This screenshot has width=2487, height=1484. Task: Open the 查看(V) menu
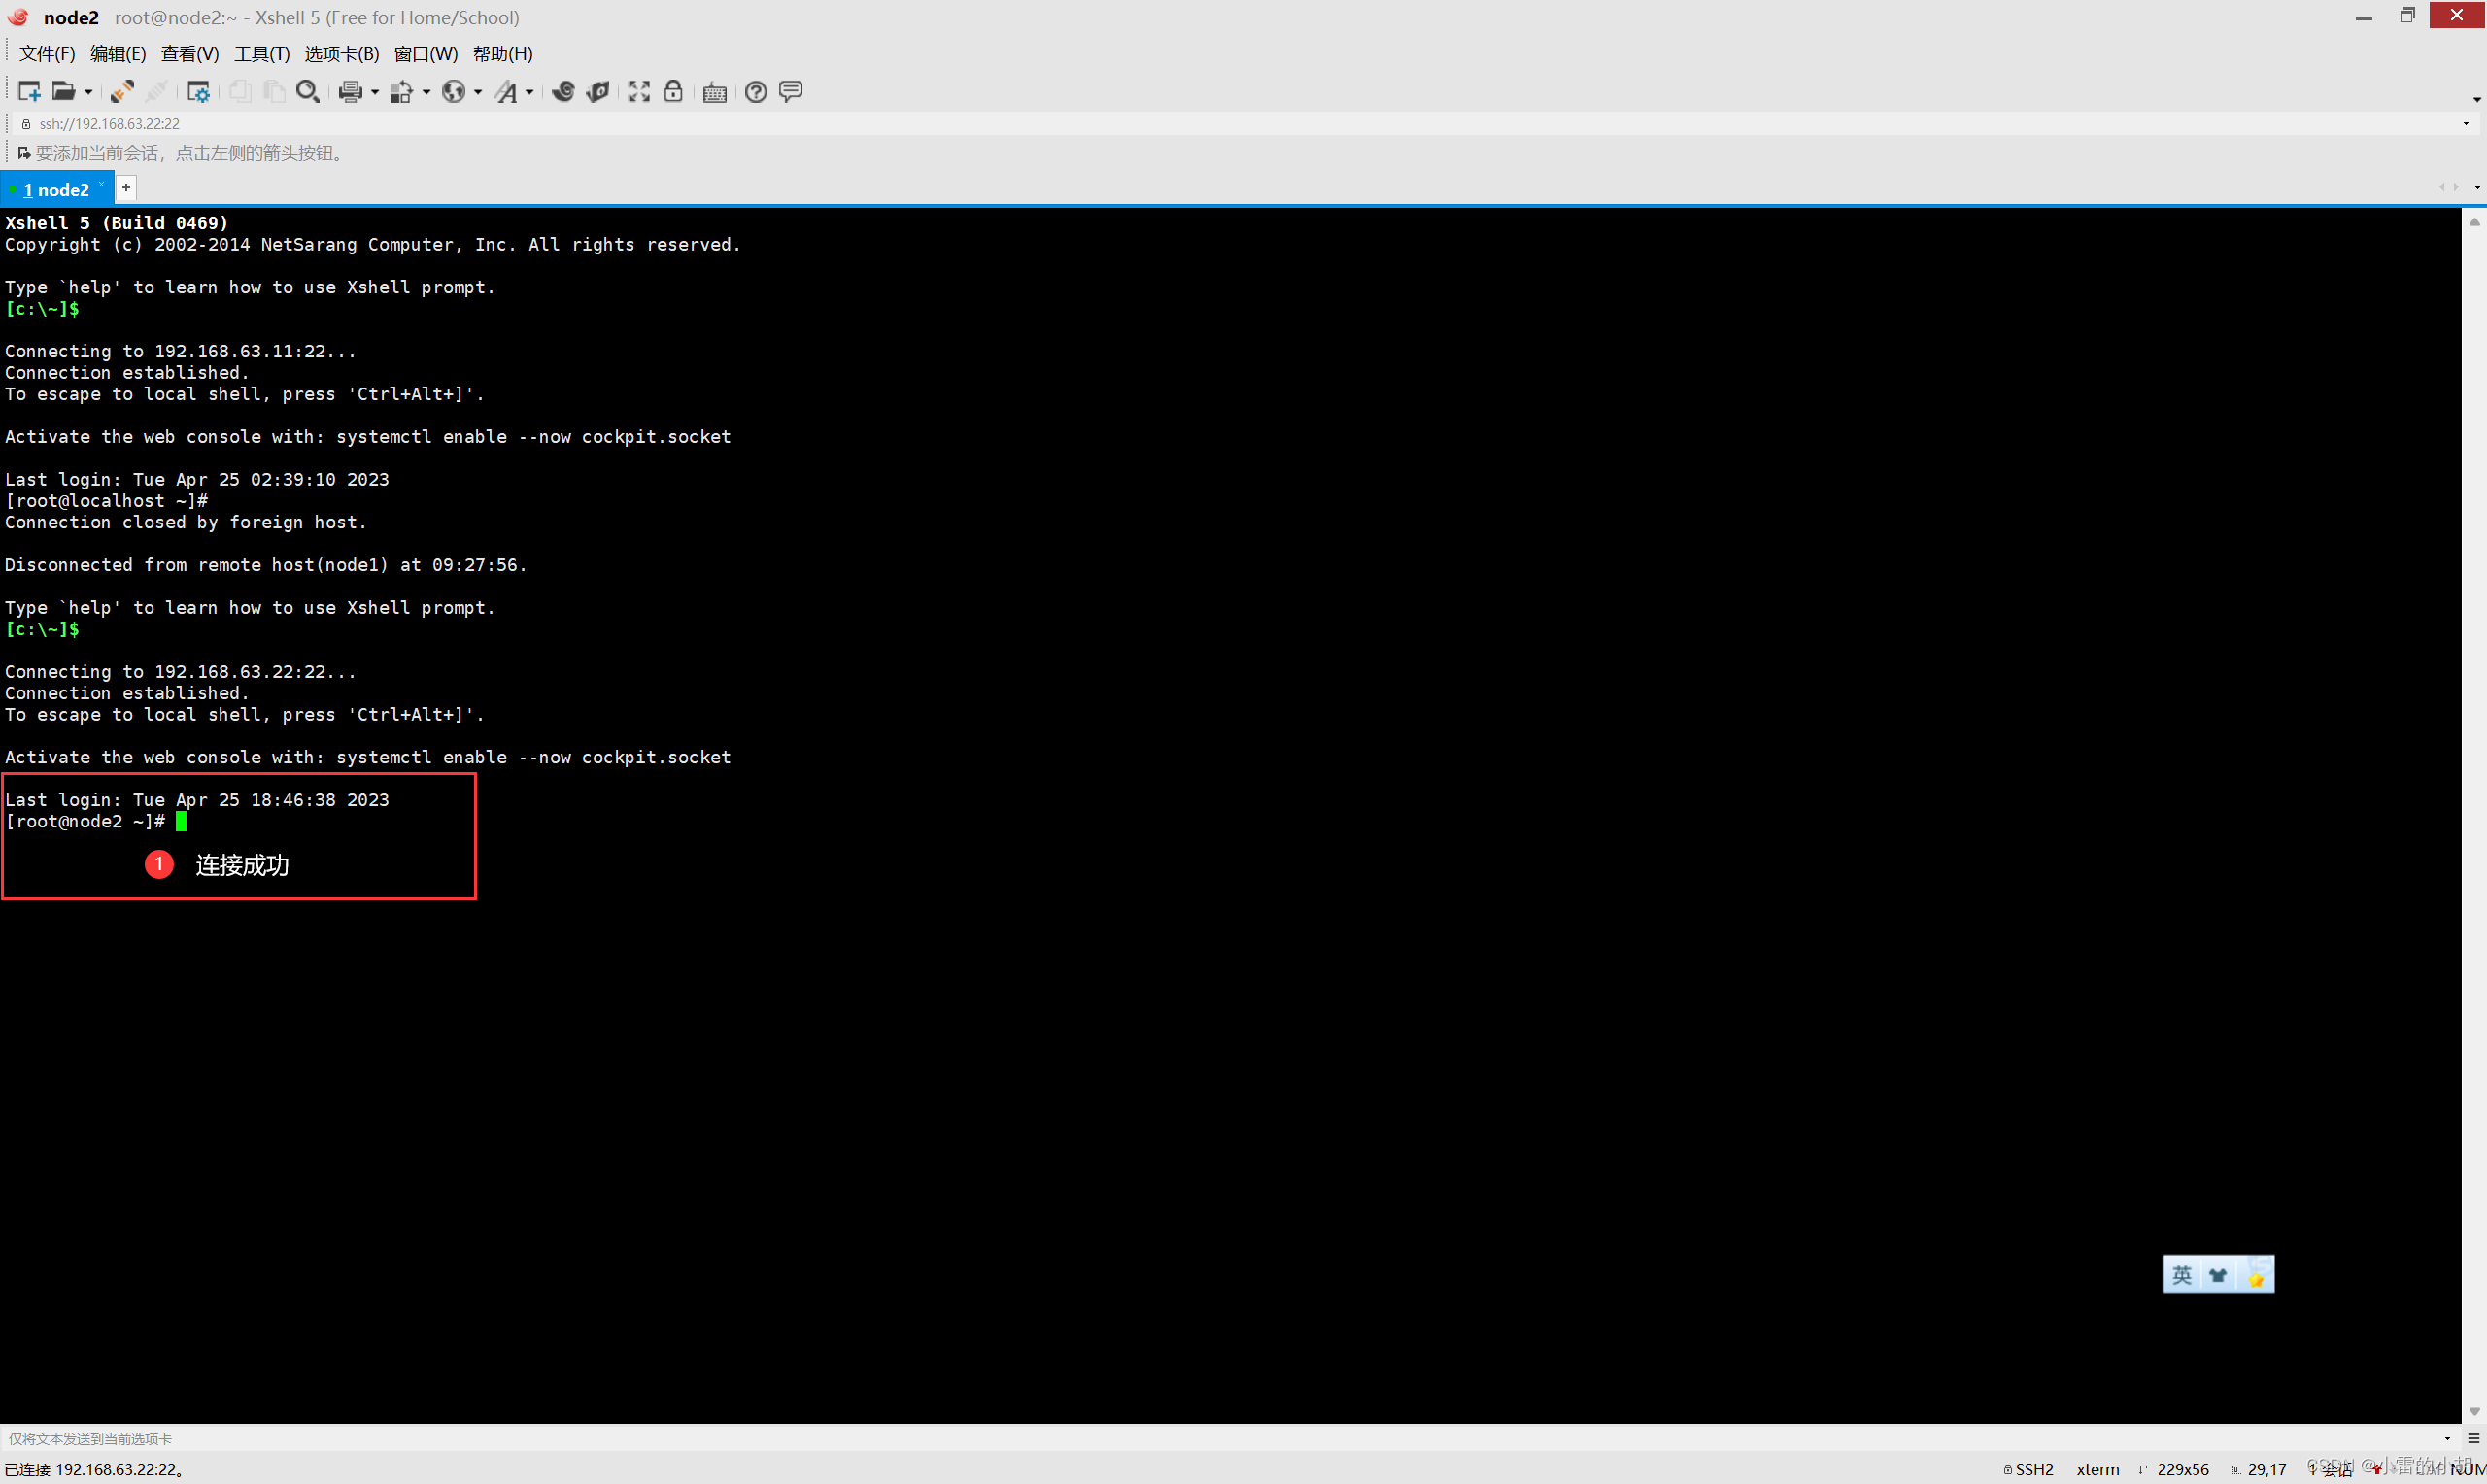coord(190,54)
